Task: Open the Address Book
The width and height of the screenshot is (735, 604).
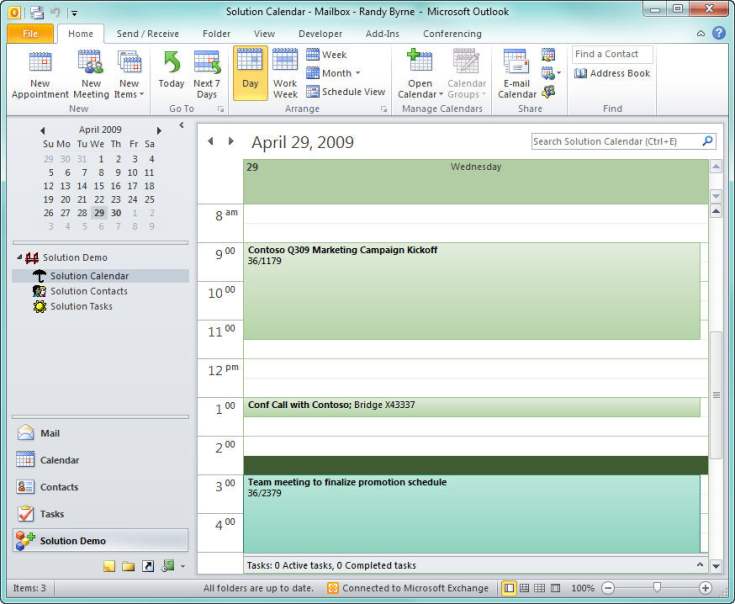Action: [612, 74]
